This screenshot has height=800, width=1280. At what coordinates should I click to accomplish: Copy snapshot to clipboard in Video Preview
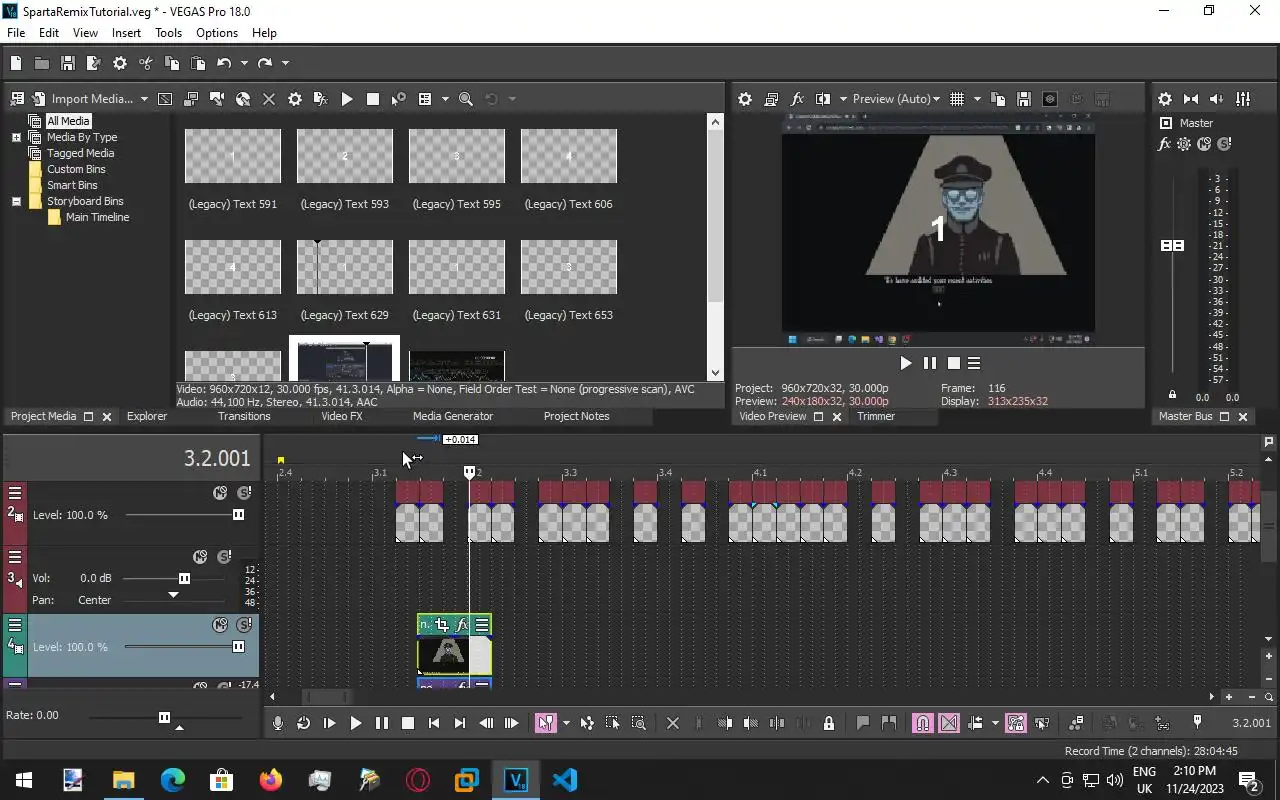pyautogui.click(x=998, y=99)
